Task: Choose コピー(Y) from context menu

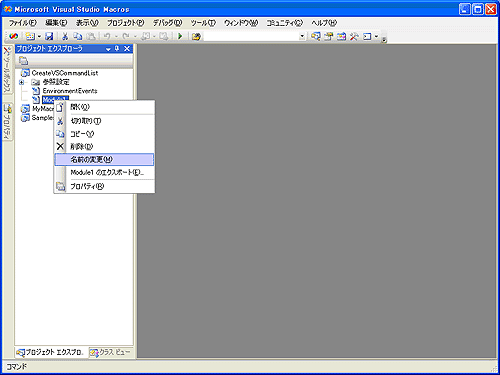Action: [104, 134]
